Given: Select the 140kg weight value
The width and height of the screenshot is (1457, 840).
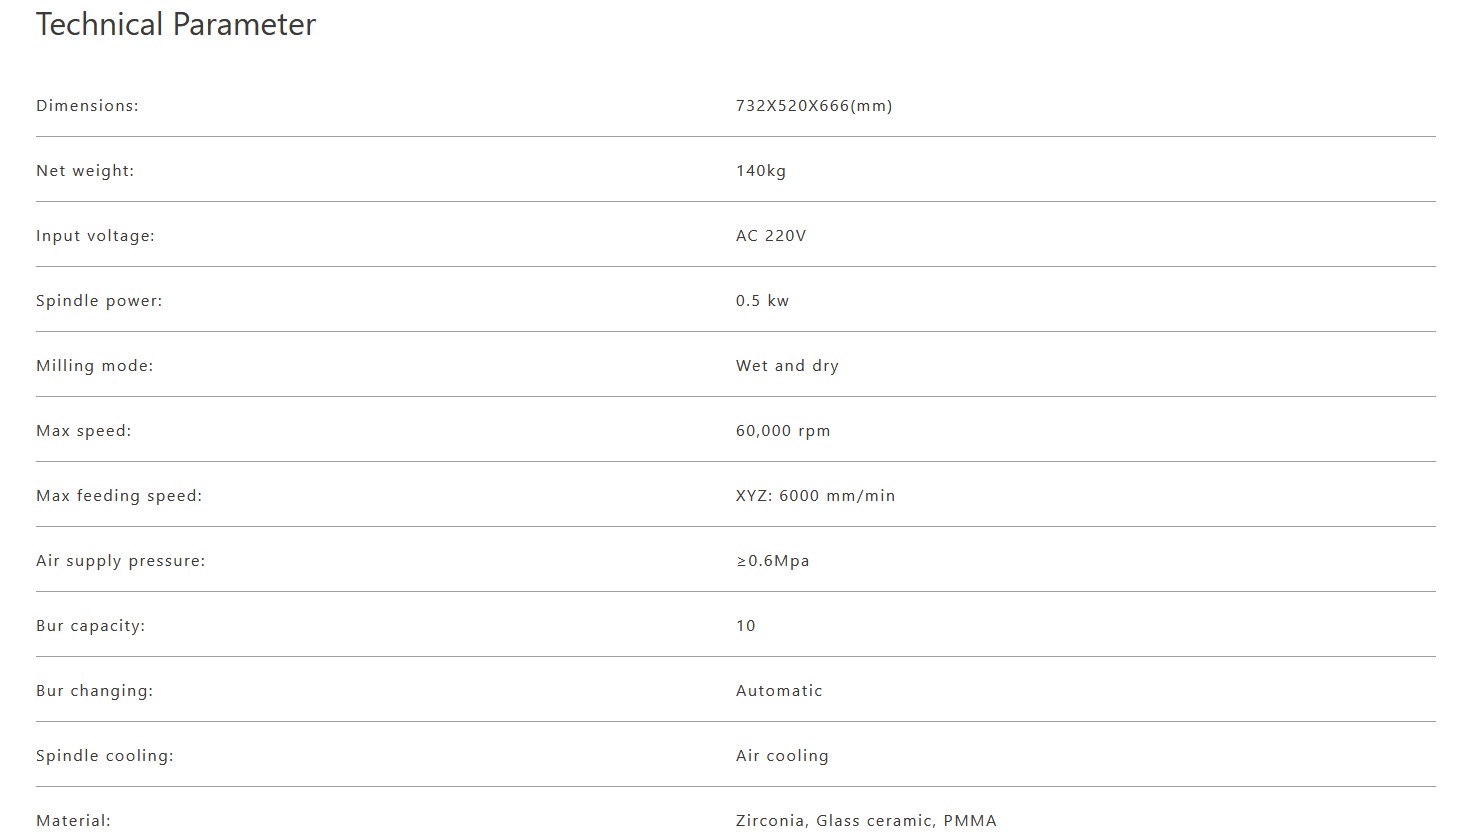Looking at the screenshot, I should (761, 171).
